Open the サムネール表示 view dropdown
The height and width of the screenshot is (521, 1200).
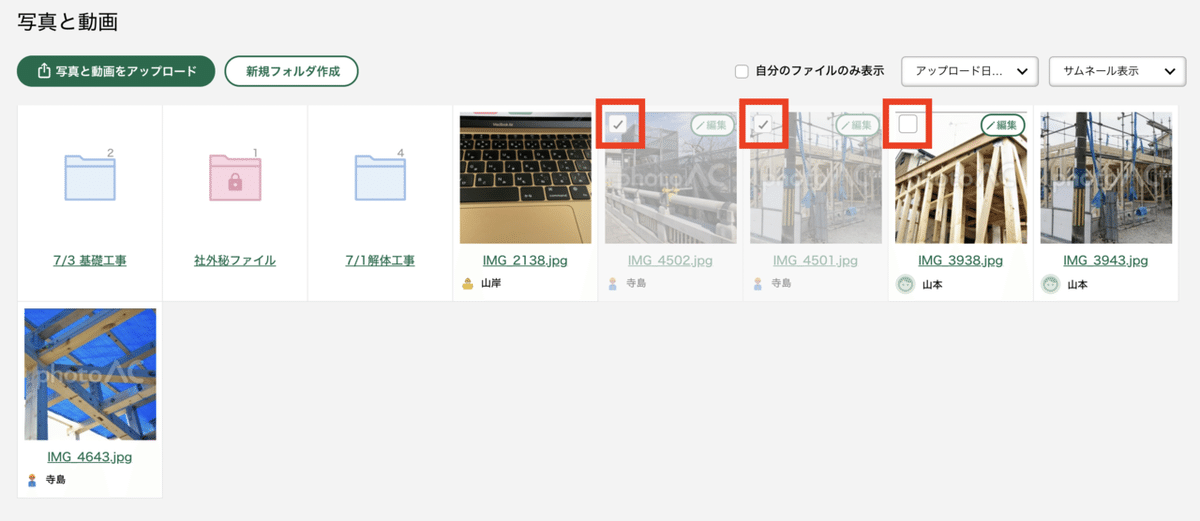pyautogui.click(x=1117, y=71)
